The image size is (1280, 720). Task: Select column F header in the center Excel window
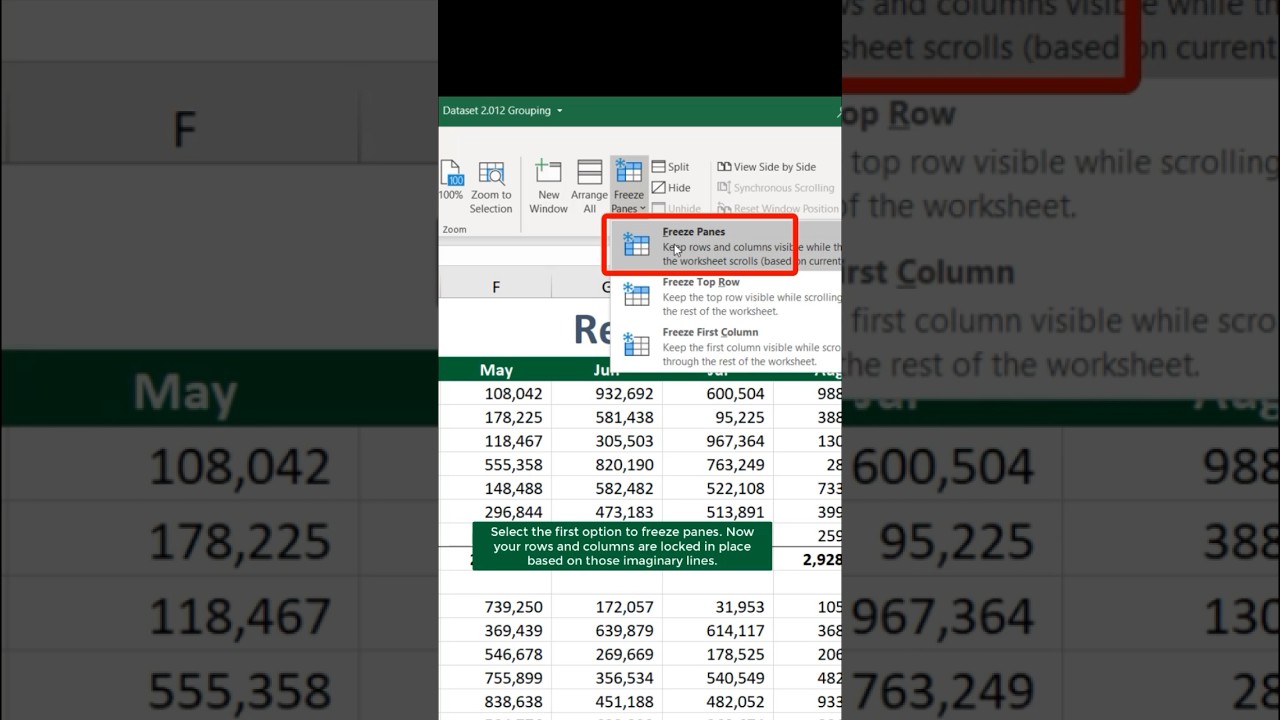click(x=495, y=287)
